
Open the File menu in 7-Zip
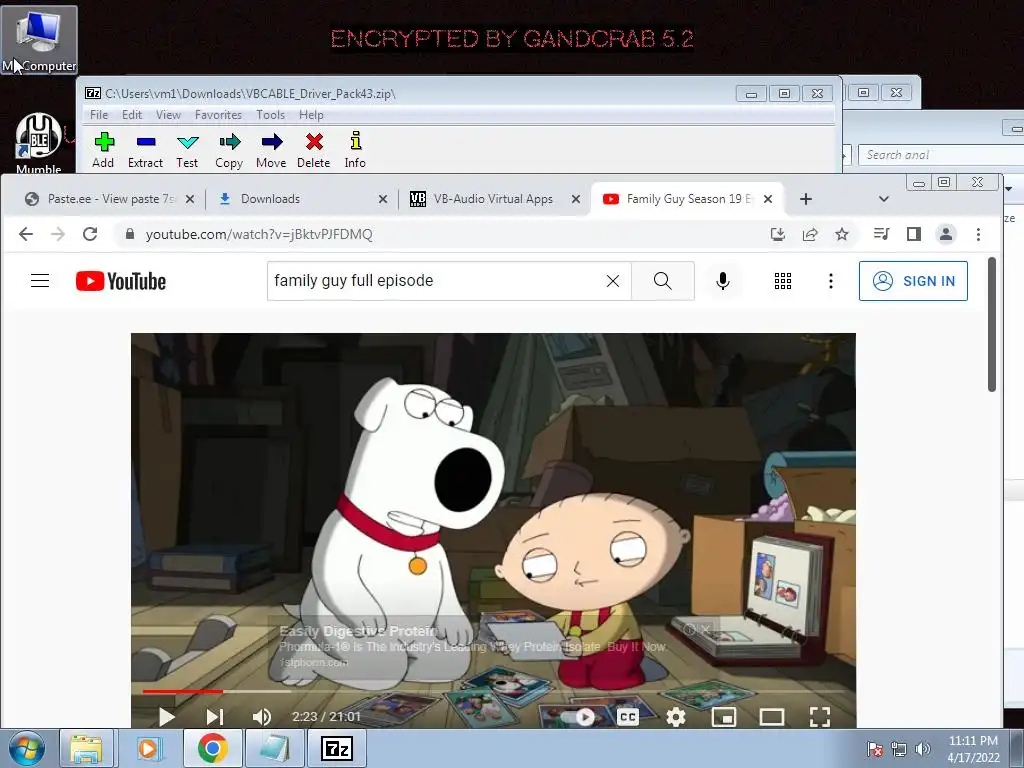coord(99,115)
